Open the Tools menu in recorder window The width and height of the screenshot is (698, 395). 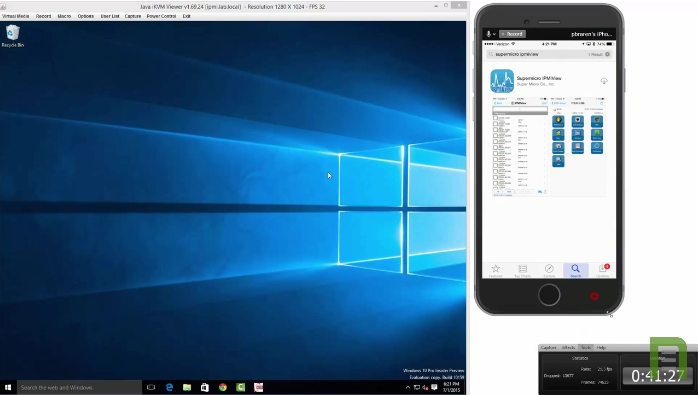[x=586, y=347]
